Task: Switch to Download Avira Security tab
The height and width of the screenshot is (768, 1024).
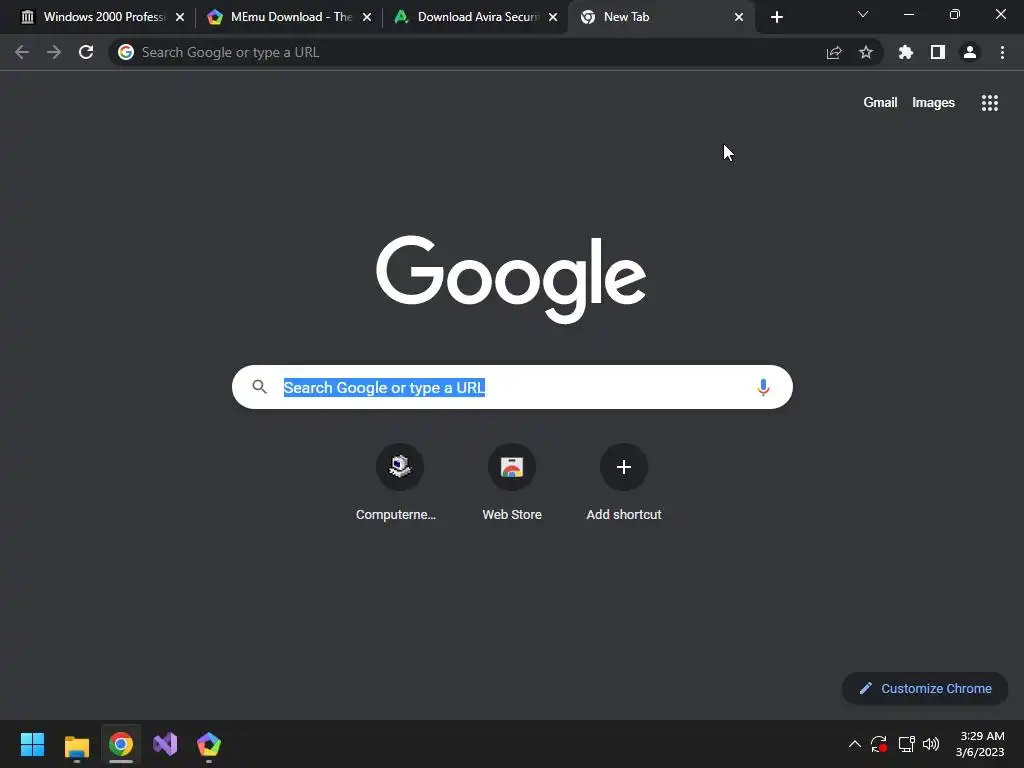Action: pyautogui.click(x=477, y=17)
